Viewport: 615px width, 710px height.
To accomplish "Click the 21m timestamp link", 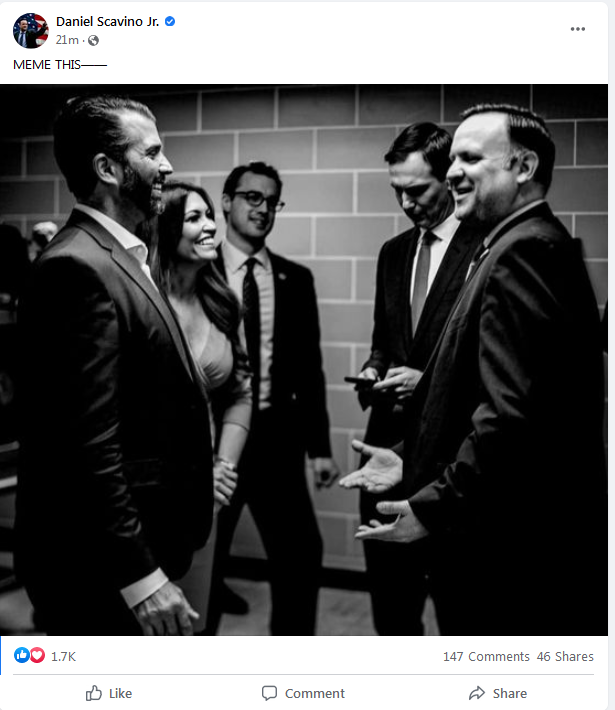I will (x=67, y=40).
